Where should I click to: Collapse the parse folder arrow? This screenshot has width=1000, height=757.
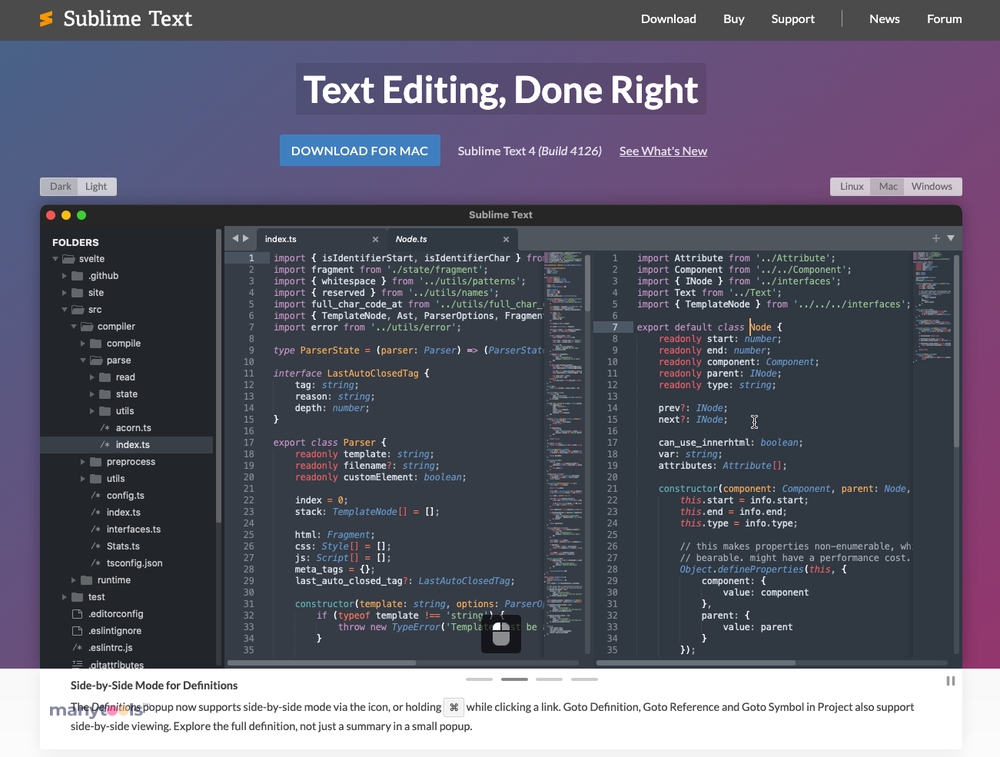click(x=83, y=360)
